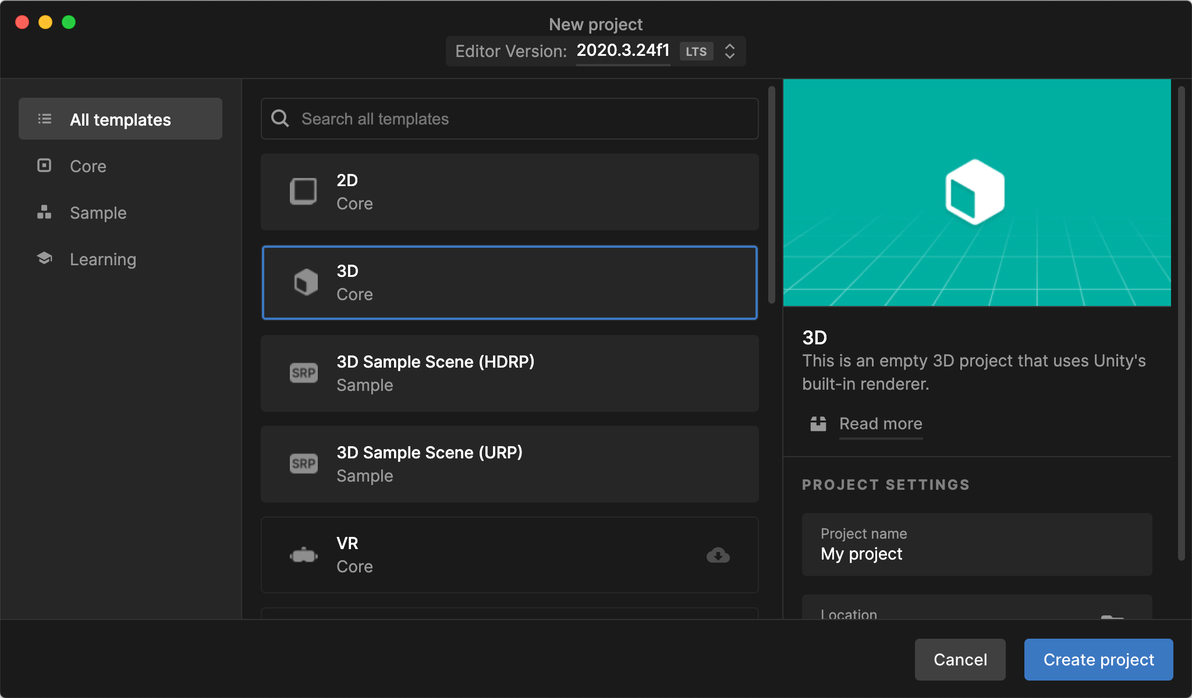
Task: Select the VR Core template
Action: [509, 554]
